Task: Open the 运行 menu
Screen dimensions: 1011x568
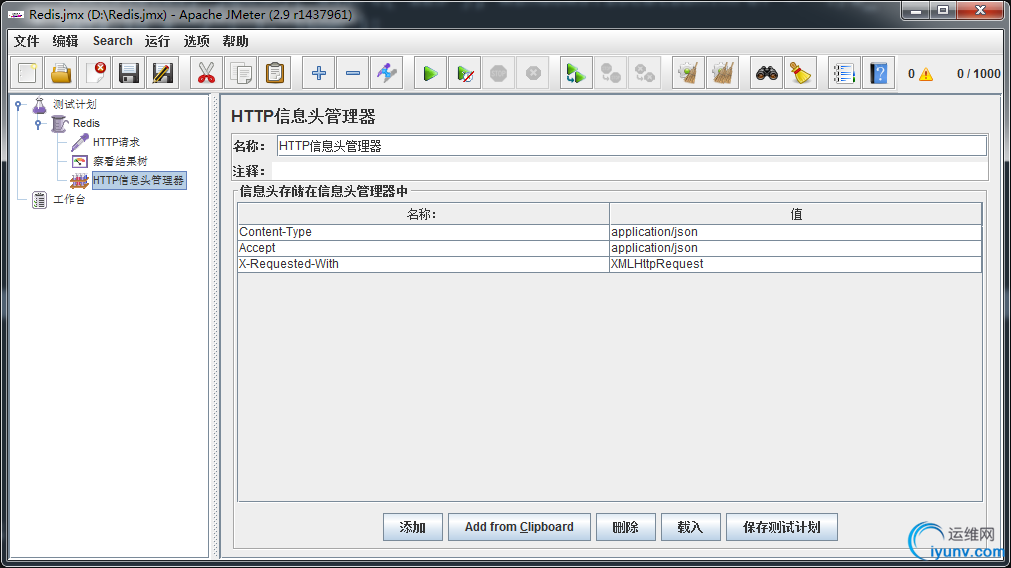Action: coord(157,41)
